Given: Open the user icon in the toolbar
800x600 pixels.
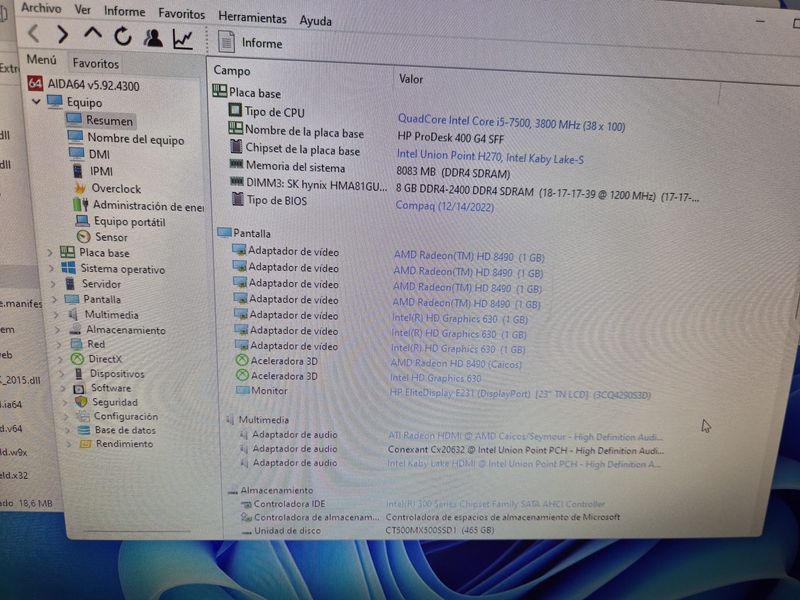Looking at the screenshot, I should click(x=153, y=38).
